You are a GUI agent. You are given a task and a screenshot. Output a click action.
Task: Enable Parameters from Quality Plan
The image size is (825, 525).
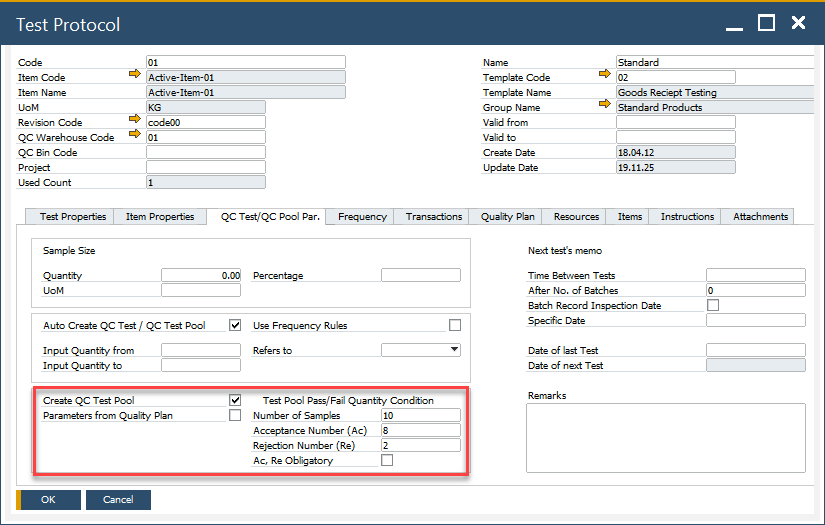235,415
